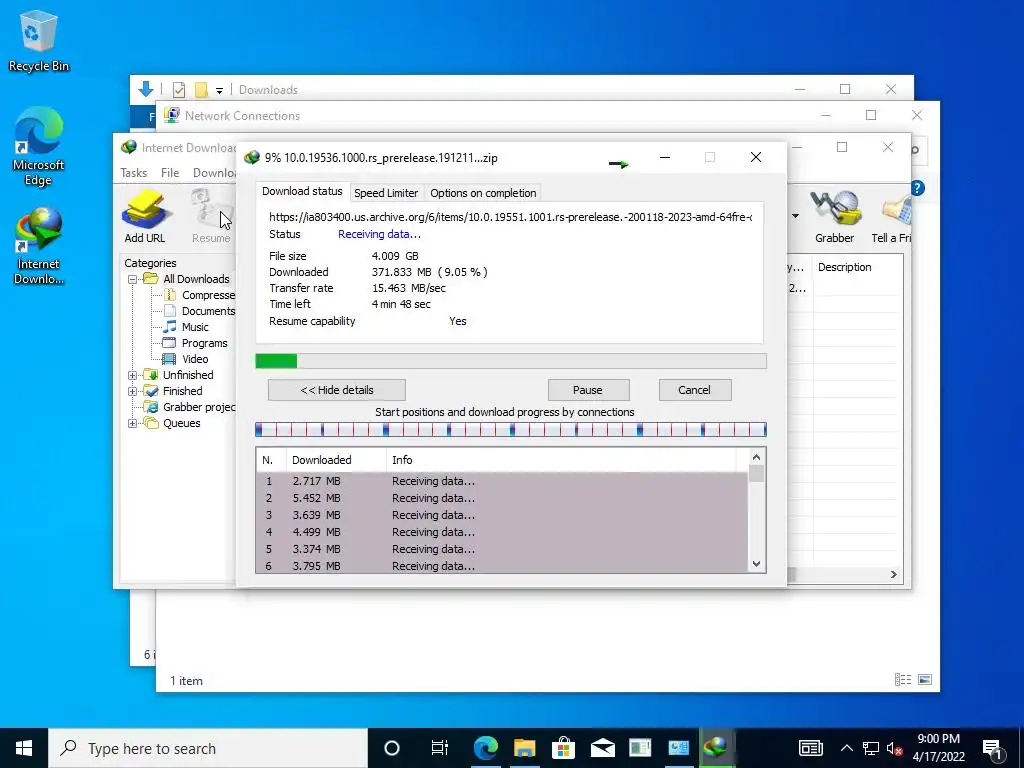
Task: Select connection row 2 with 5.452 MB
Action: tap(502, 498)
